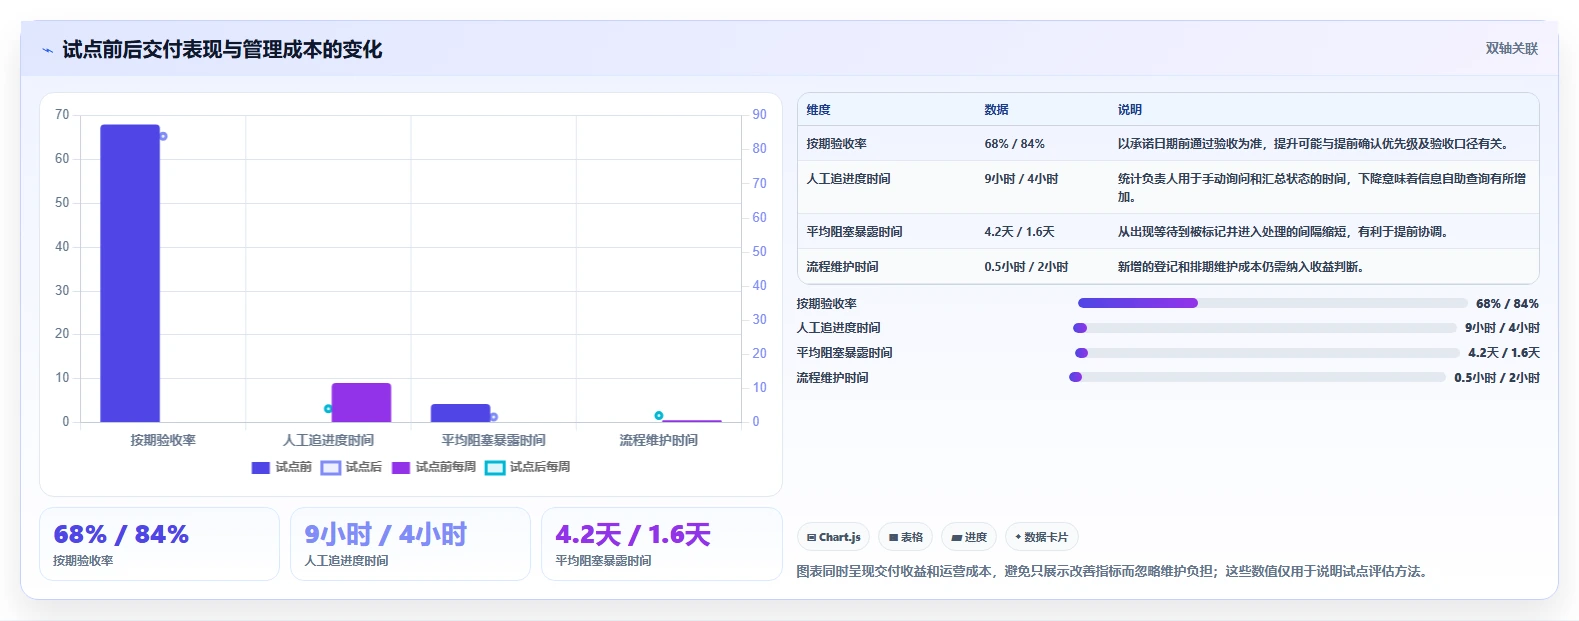Click the 平均阻塞暴露时间 progress bar

(x=1267, y=353)
